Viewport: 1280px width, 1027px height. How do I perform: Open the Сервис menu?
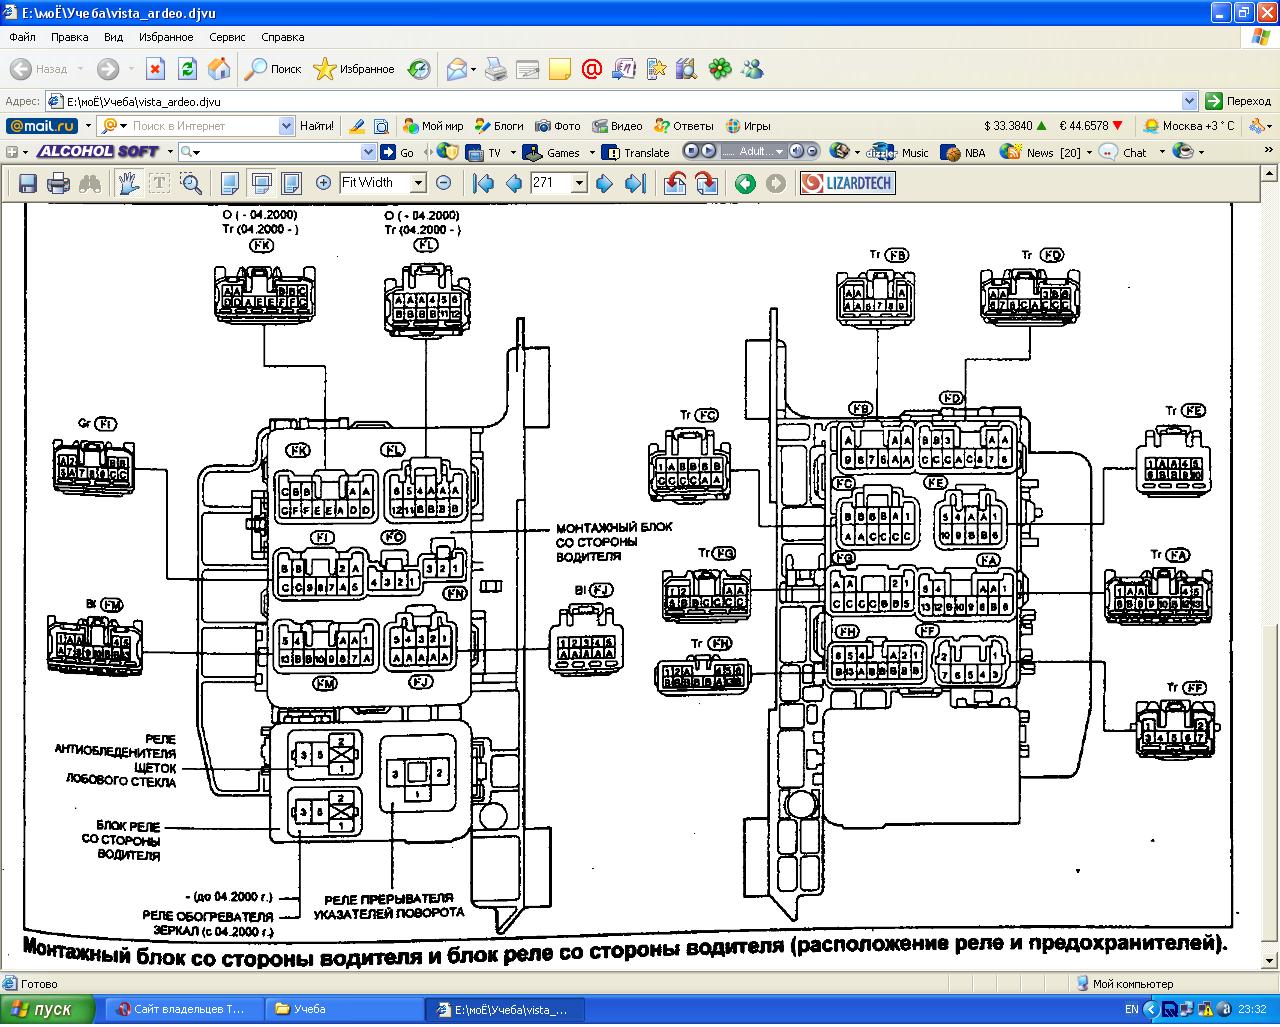click(227, 37)
